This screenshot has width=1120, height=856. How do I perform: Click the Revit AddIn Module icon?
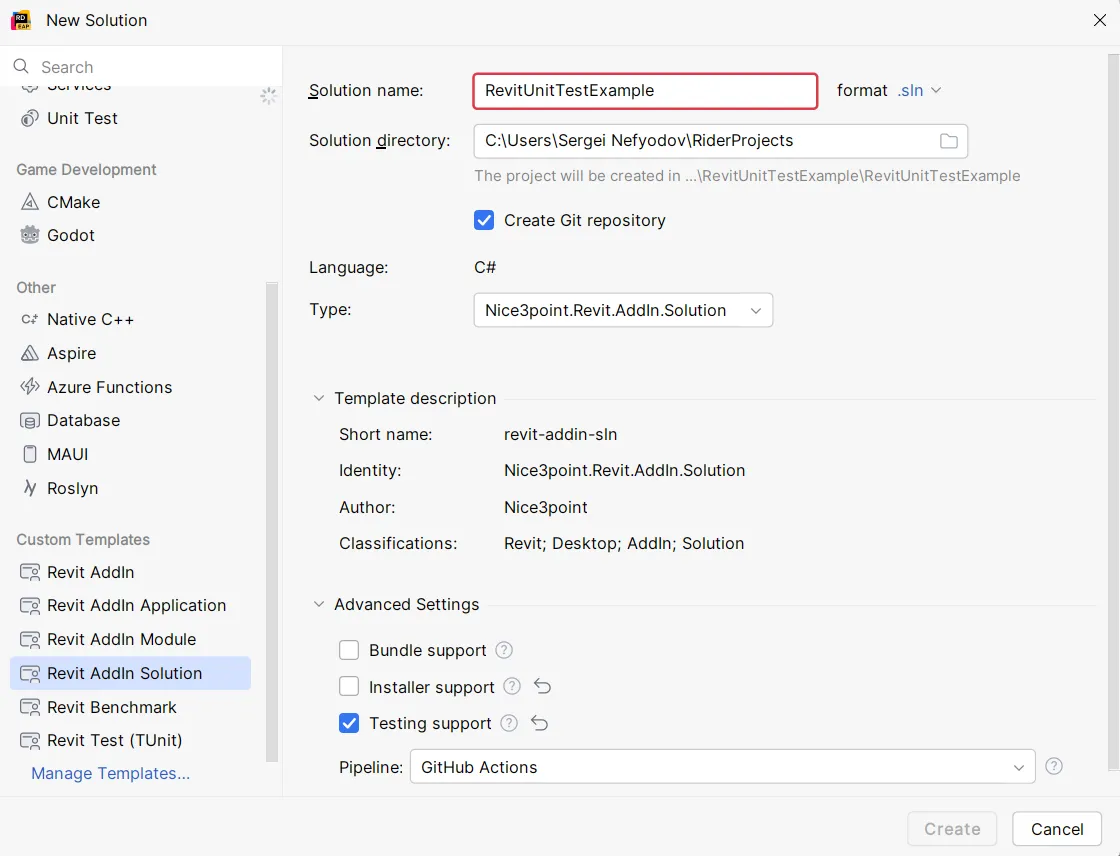tap(30, 639)
